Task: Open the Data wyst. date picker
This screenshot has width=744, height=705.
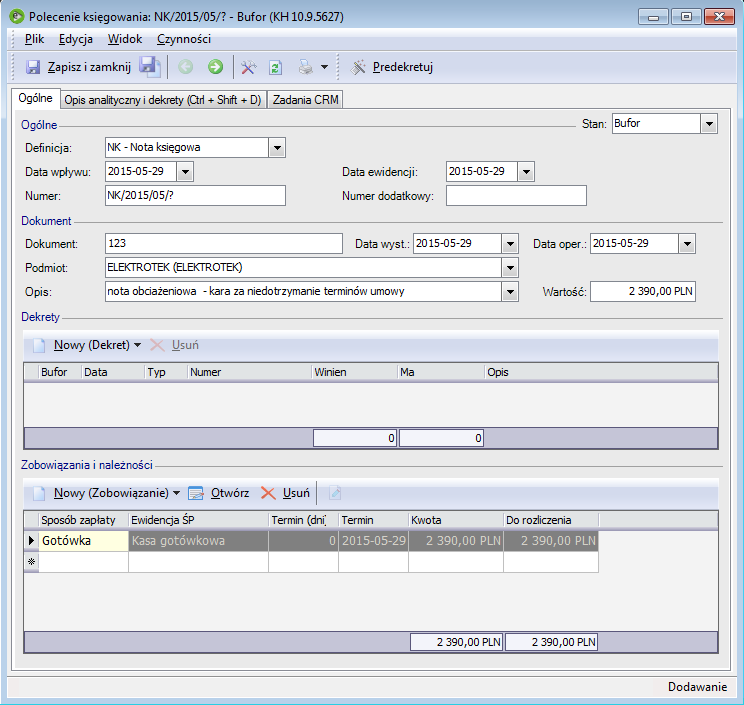Action: [x=510, y=244]
